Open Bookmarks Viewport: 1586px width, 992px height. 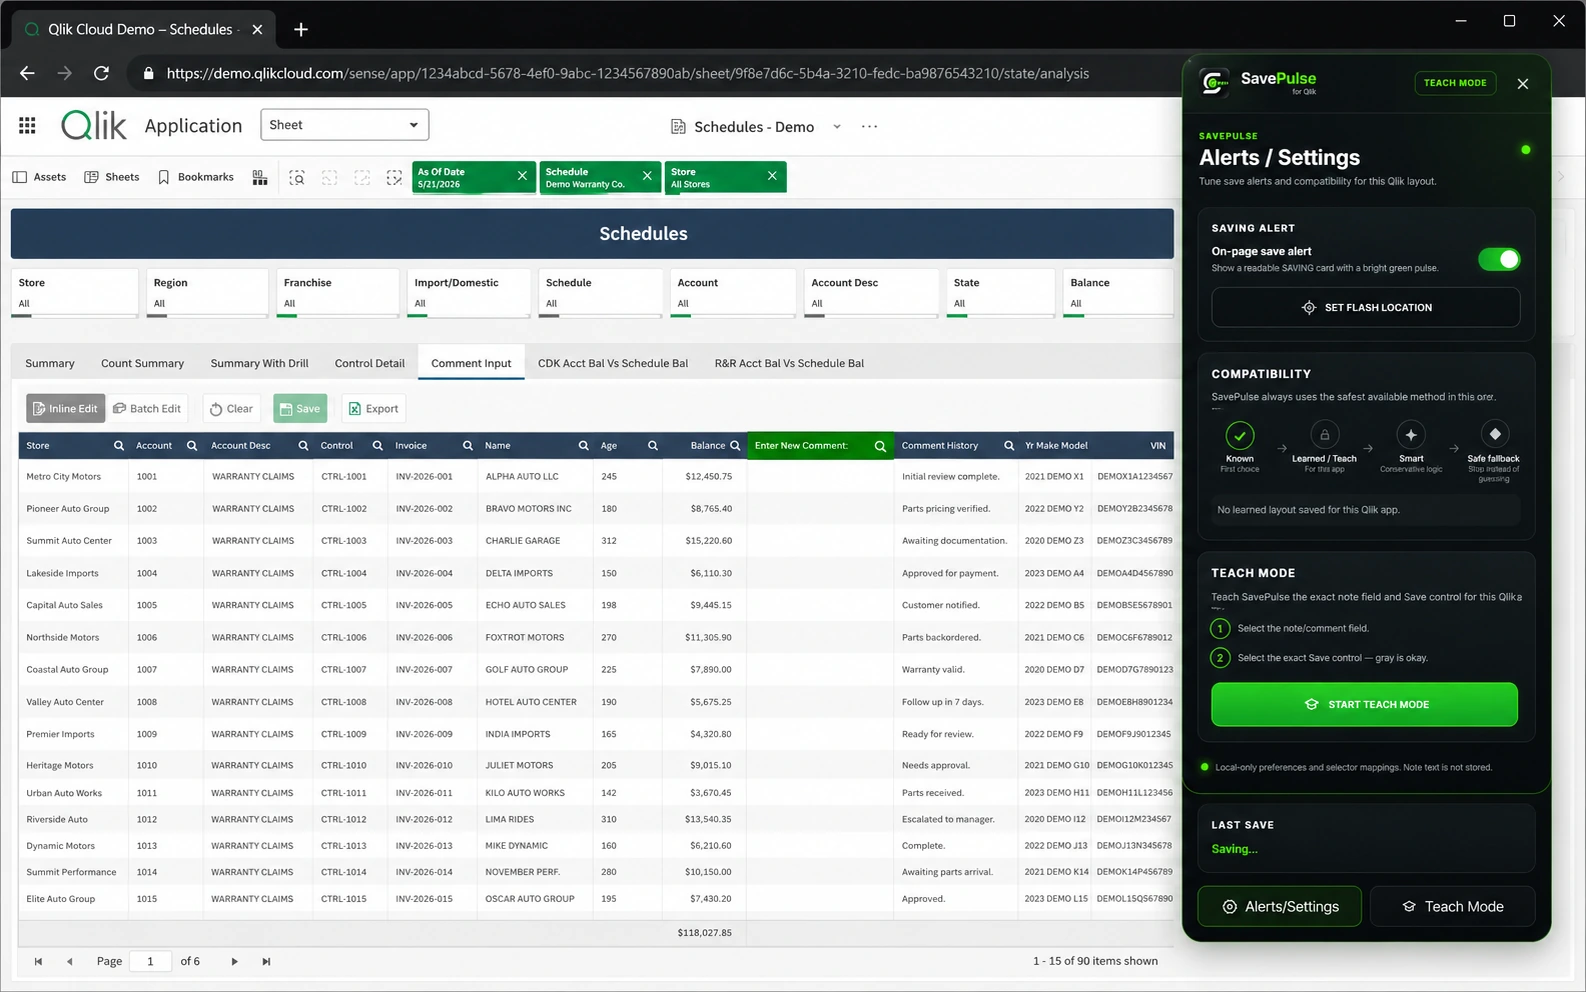click(196, 177)
